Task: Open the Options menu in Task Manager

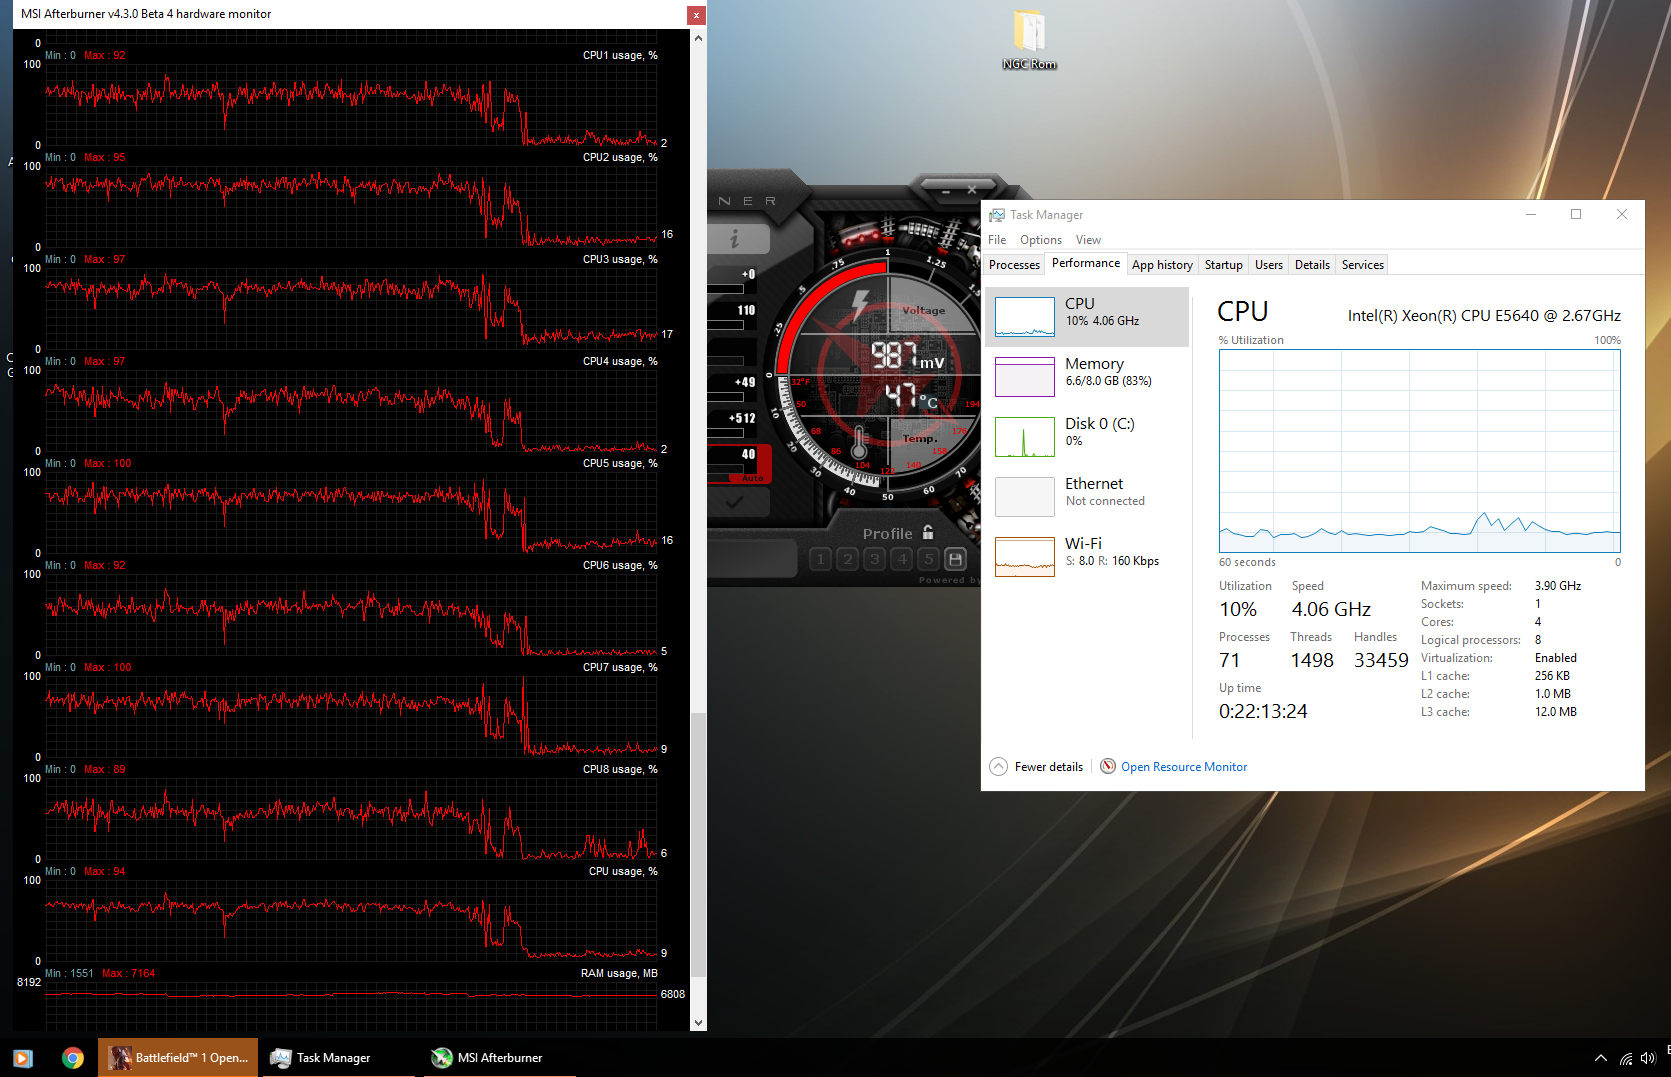Action: 1041,240
